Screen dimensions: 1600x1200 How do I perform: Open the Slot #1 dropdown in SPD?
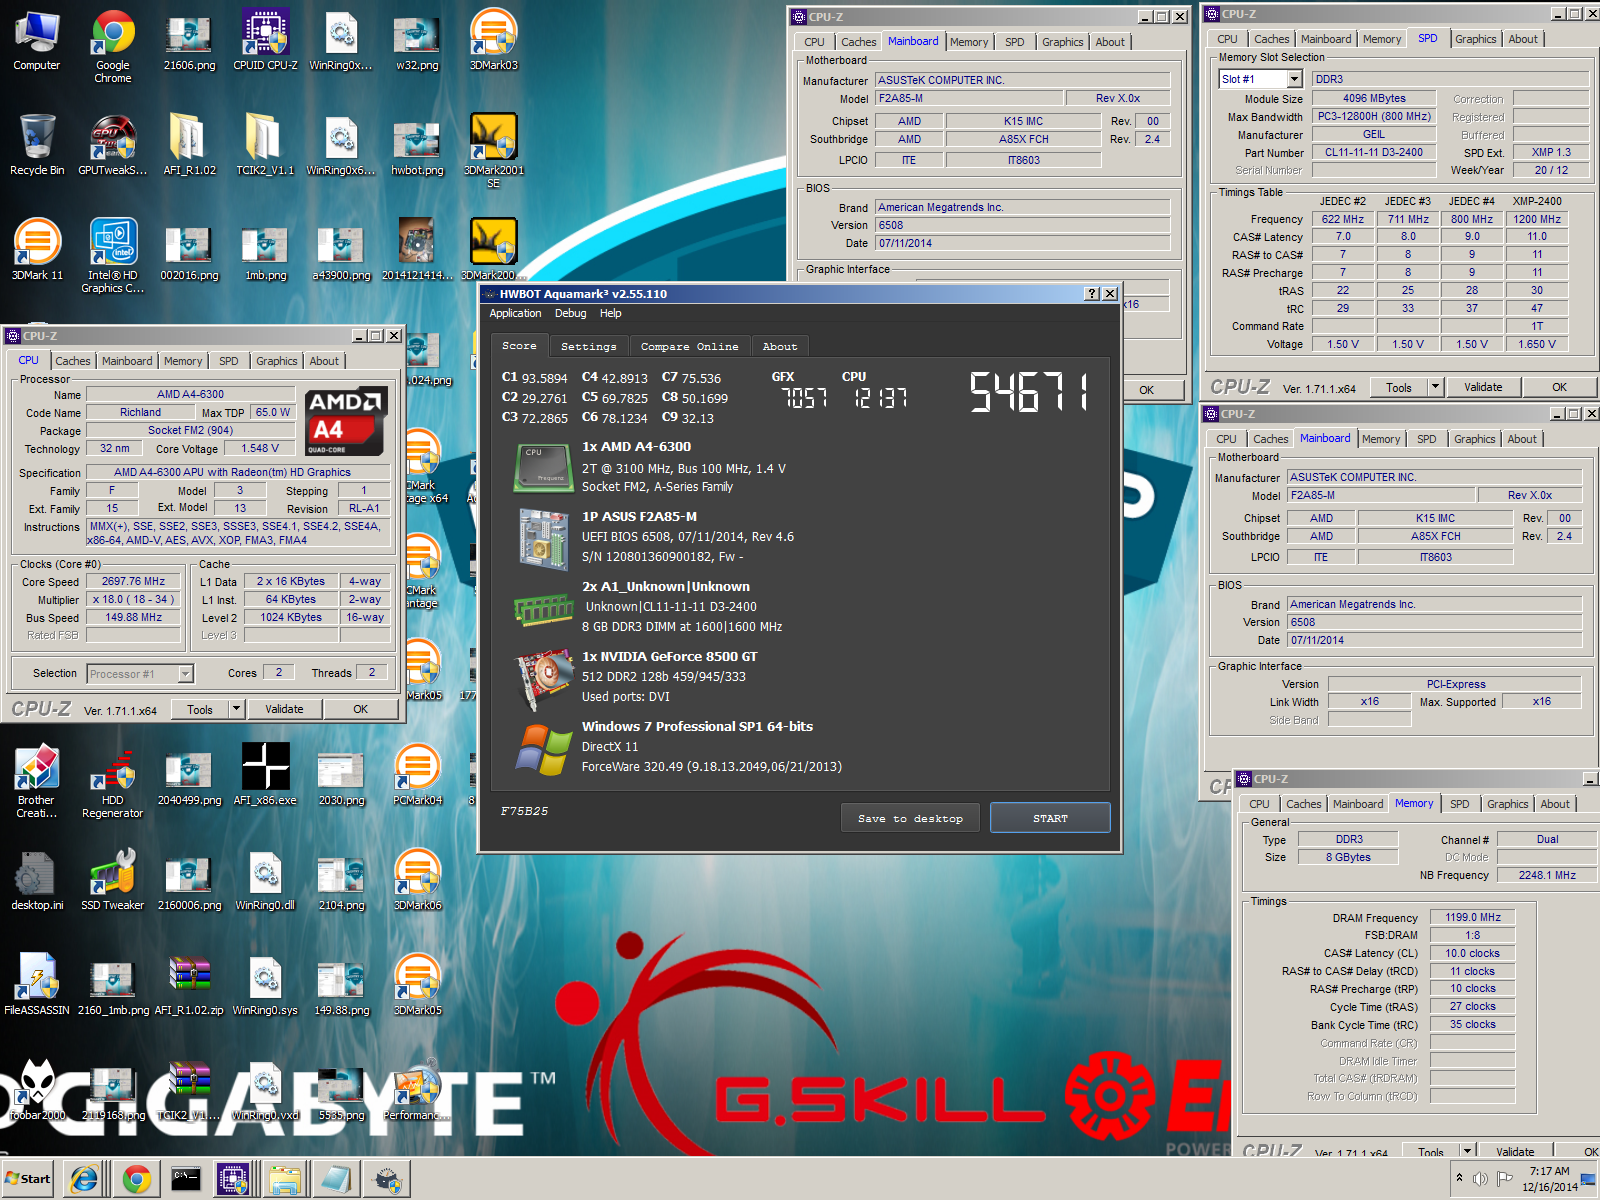tap(1294, 79)
